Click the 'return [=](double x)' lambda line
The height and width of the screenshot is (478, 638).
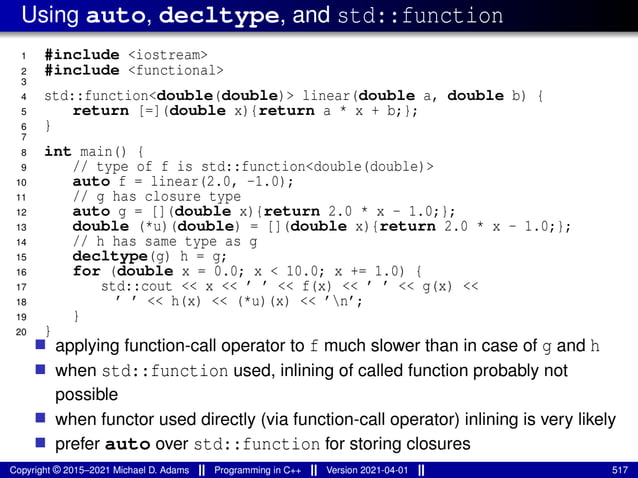245,111
